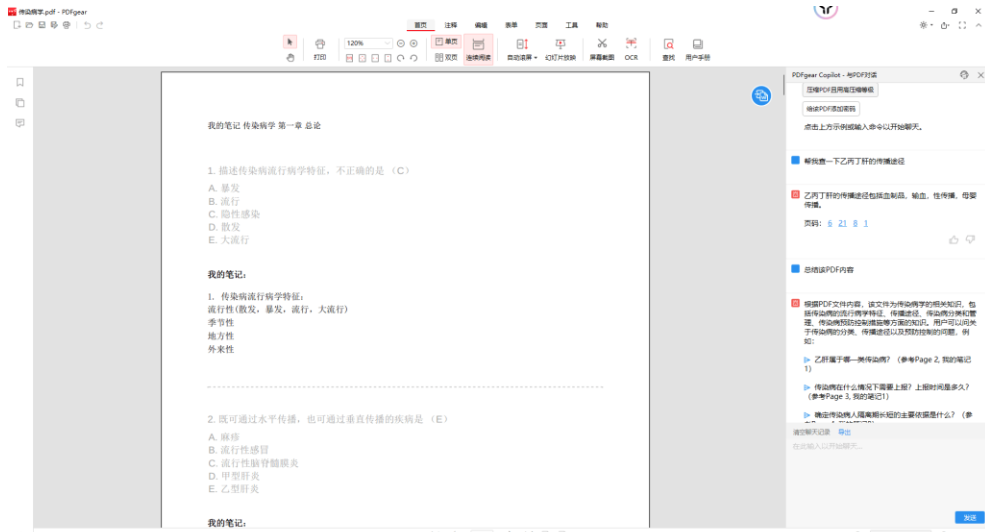The height and width of the screenshot is (532, 985).
Task: Start 屏幕截图 screen capture tool
Action: coord(602,49)
